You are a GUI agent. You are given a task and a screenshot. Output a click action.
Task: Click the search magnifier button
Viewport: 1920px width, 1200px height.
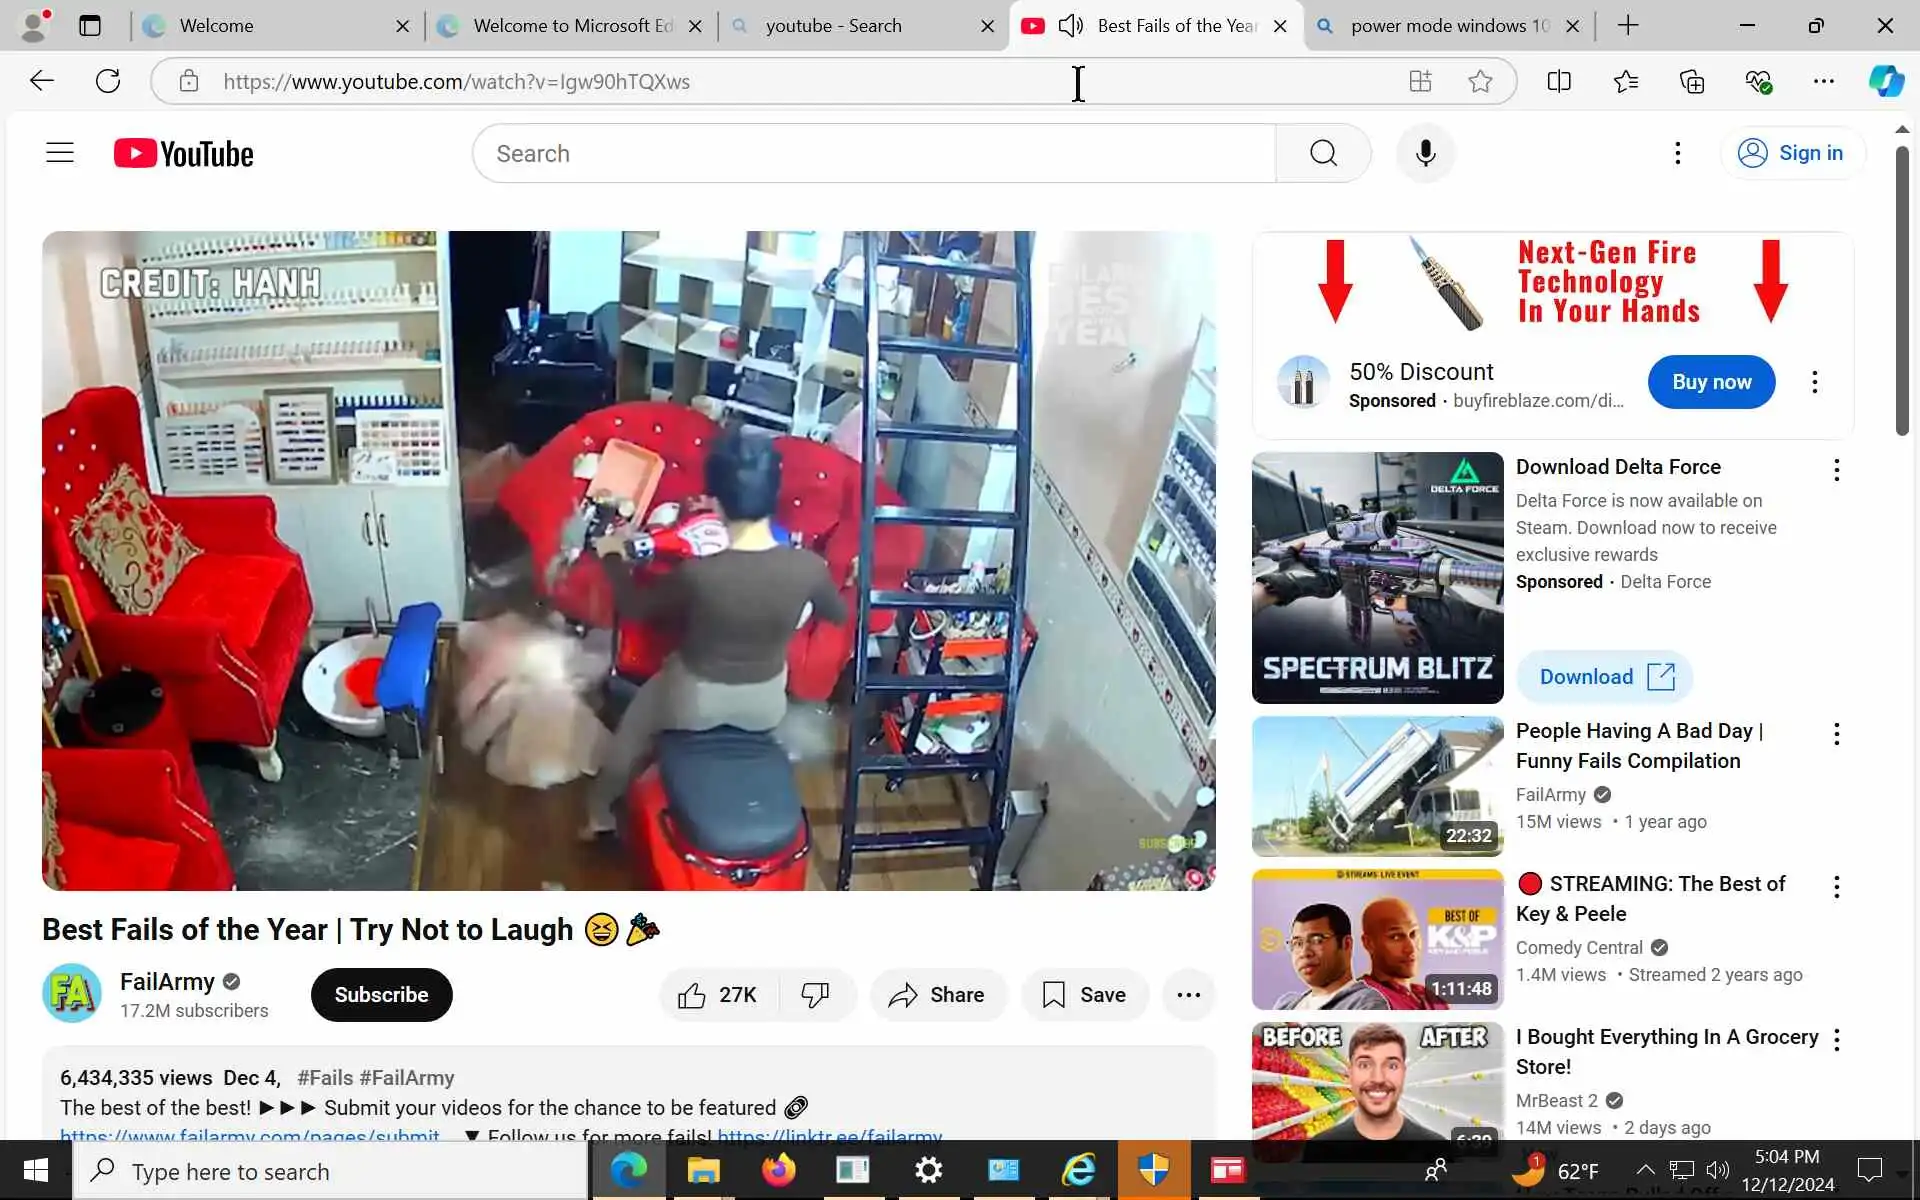click(x=1323, y=153)
